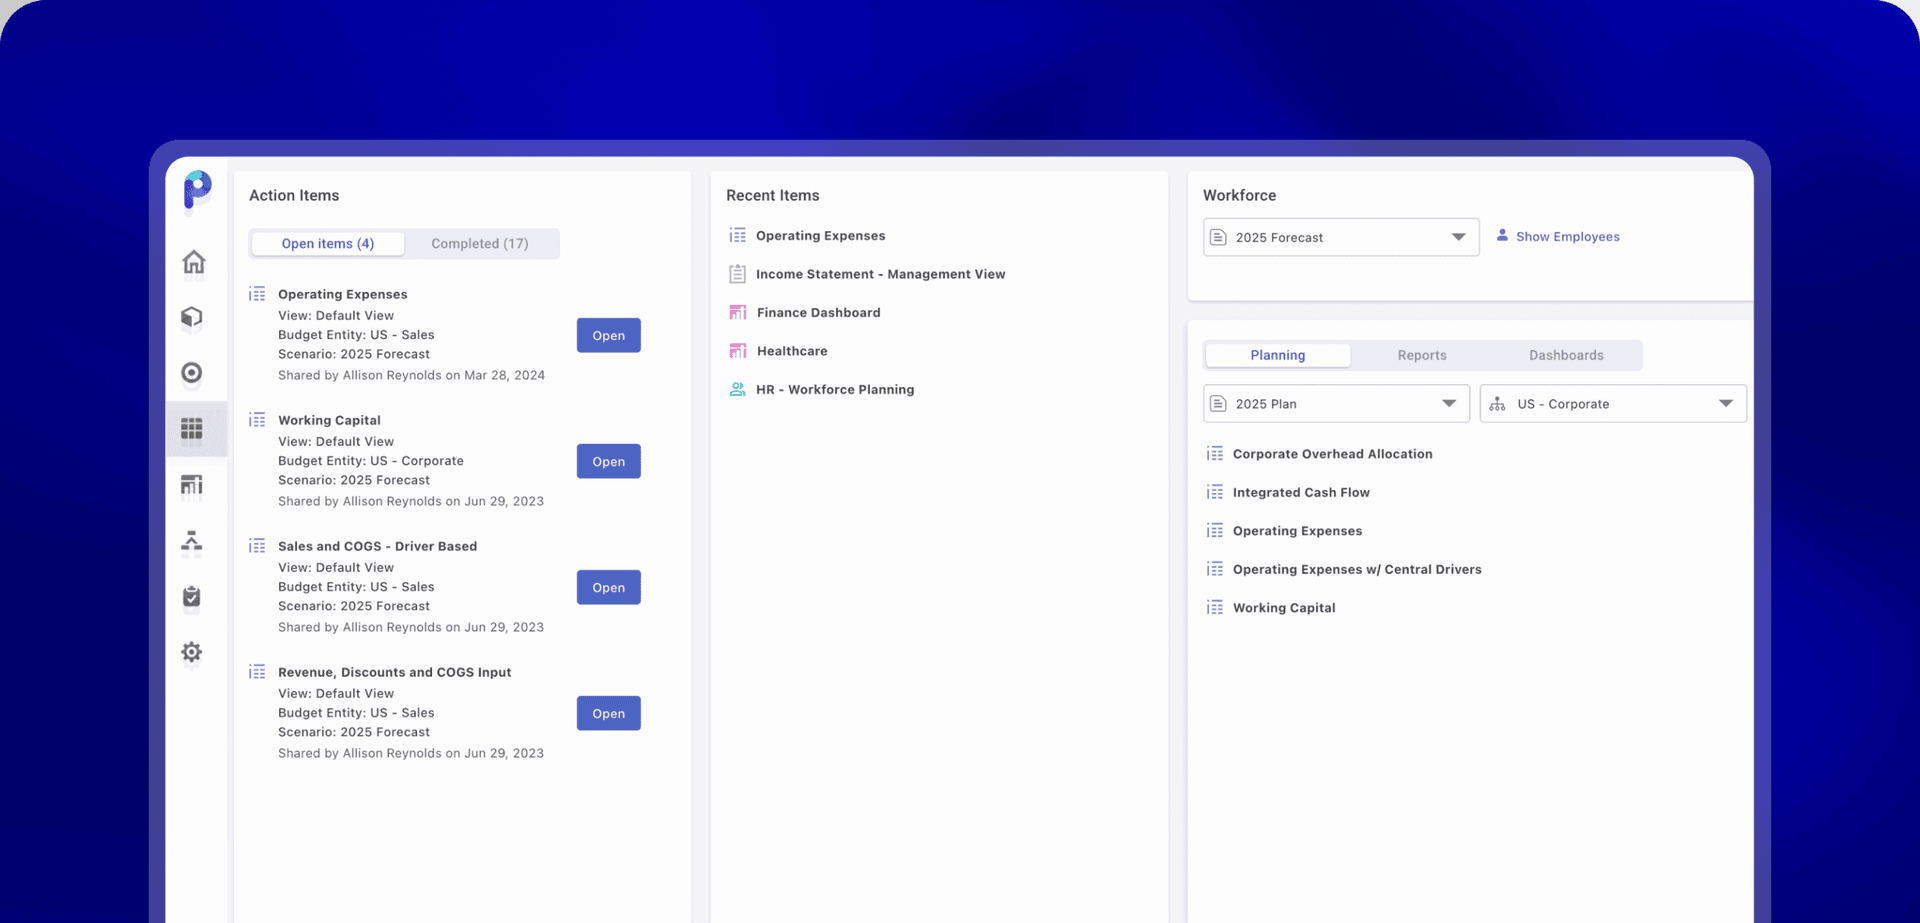Open Operating Expenses in planning list

point(1297,531)
